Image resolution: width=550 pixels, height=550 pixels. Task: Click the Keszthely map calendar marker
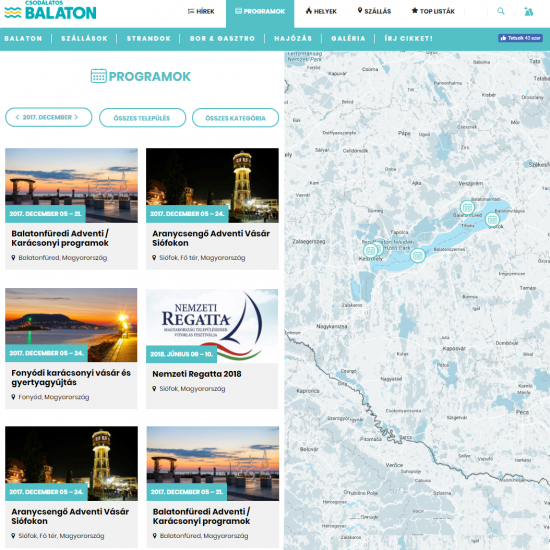[x=370, y=250]
